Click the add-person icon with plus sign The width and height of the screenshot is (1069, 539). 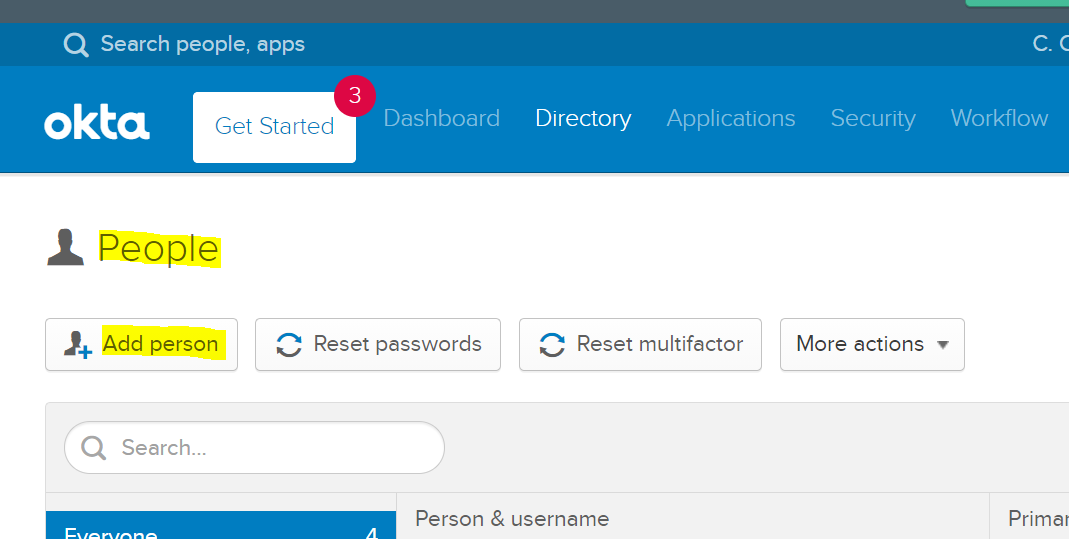(78, 345)
